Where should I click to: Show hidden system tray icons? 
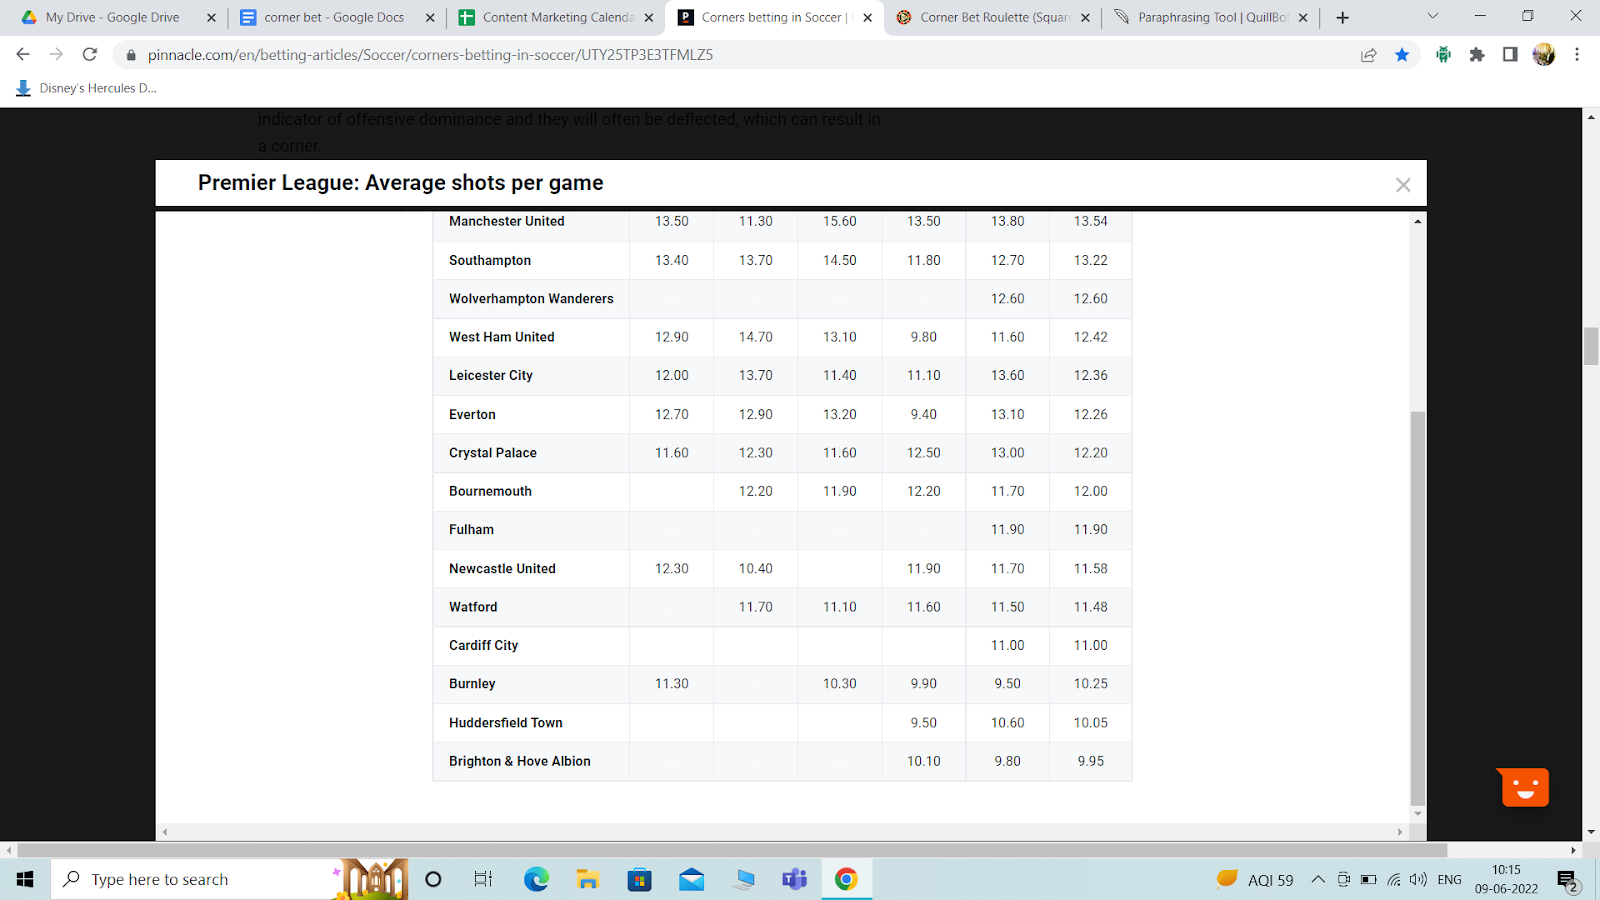tap(1318, 879)
